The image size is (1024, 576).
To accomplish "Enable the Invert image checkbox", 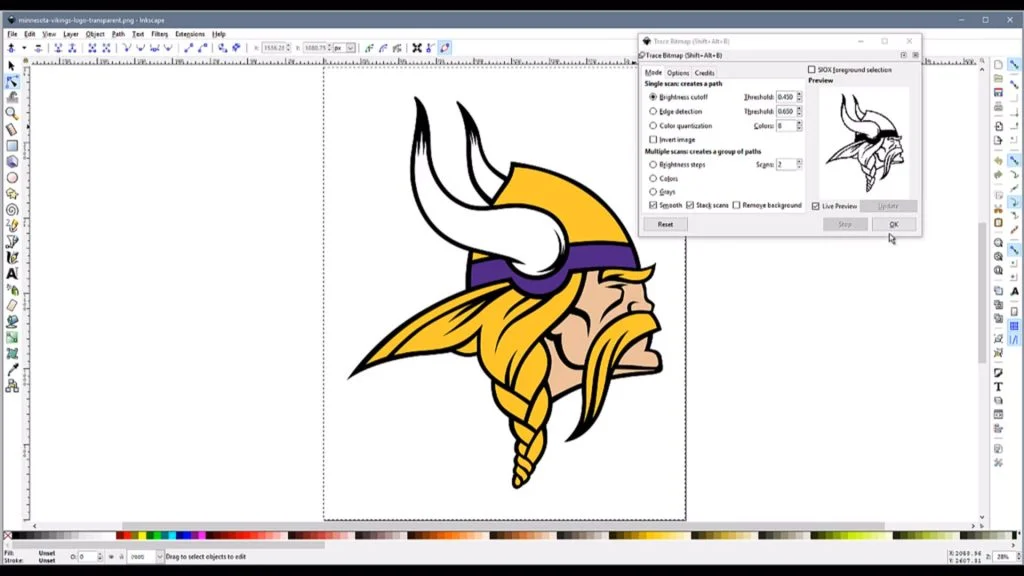I will 653,140.
